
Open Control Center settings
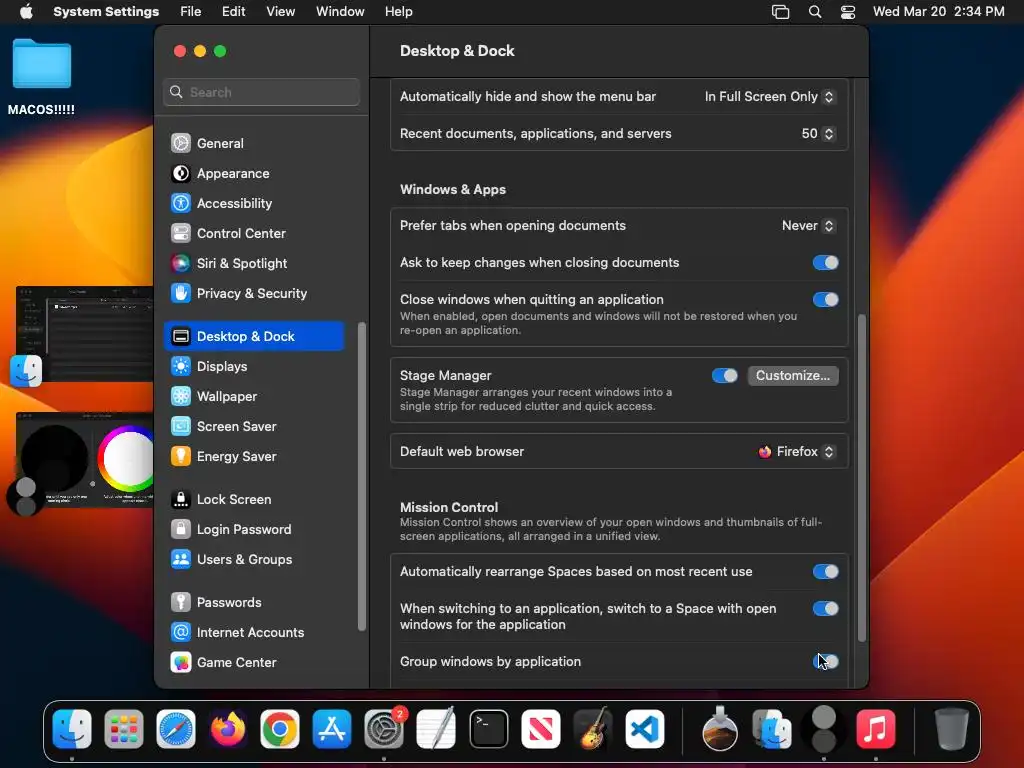[x=253, y=233]
